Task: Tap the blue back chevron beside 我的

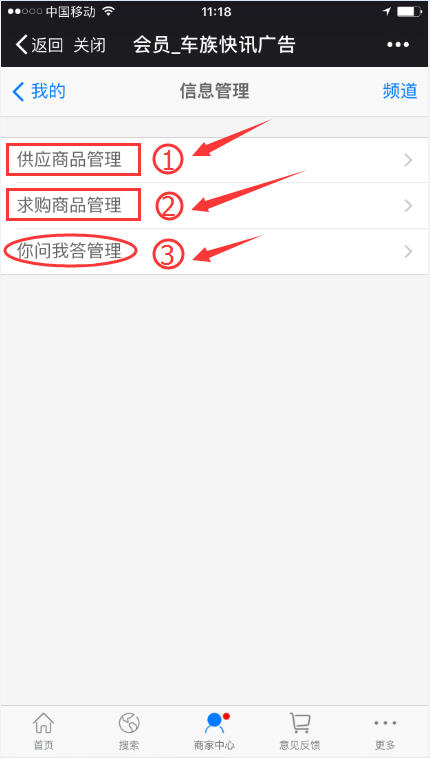Action: 18,91
